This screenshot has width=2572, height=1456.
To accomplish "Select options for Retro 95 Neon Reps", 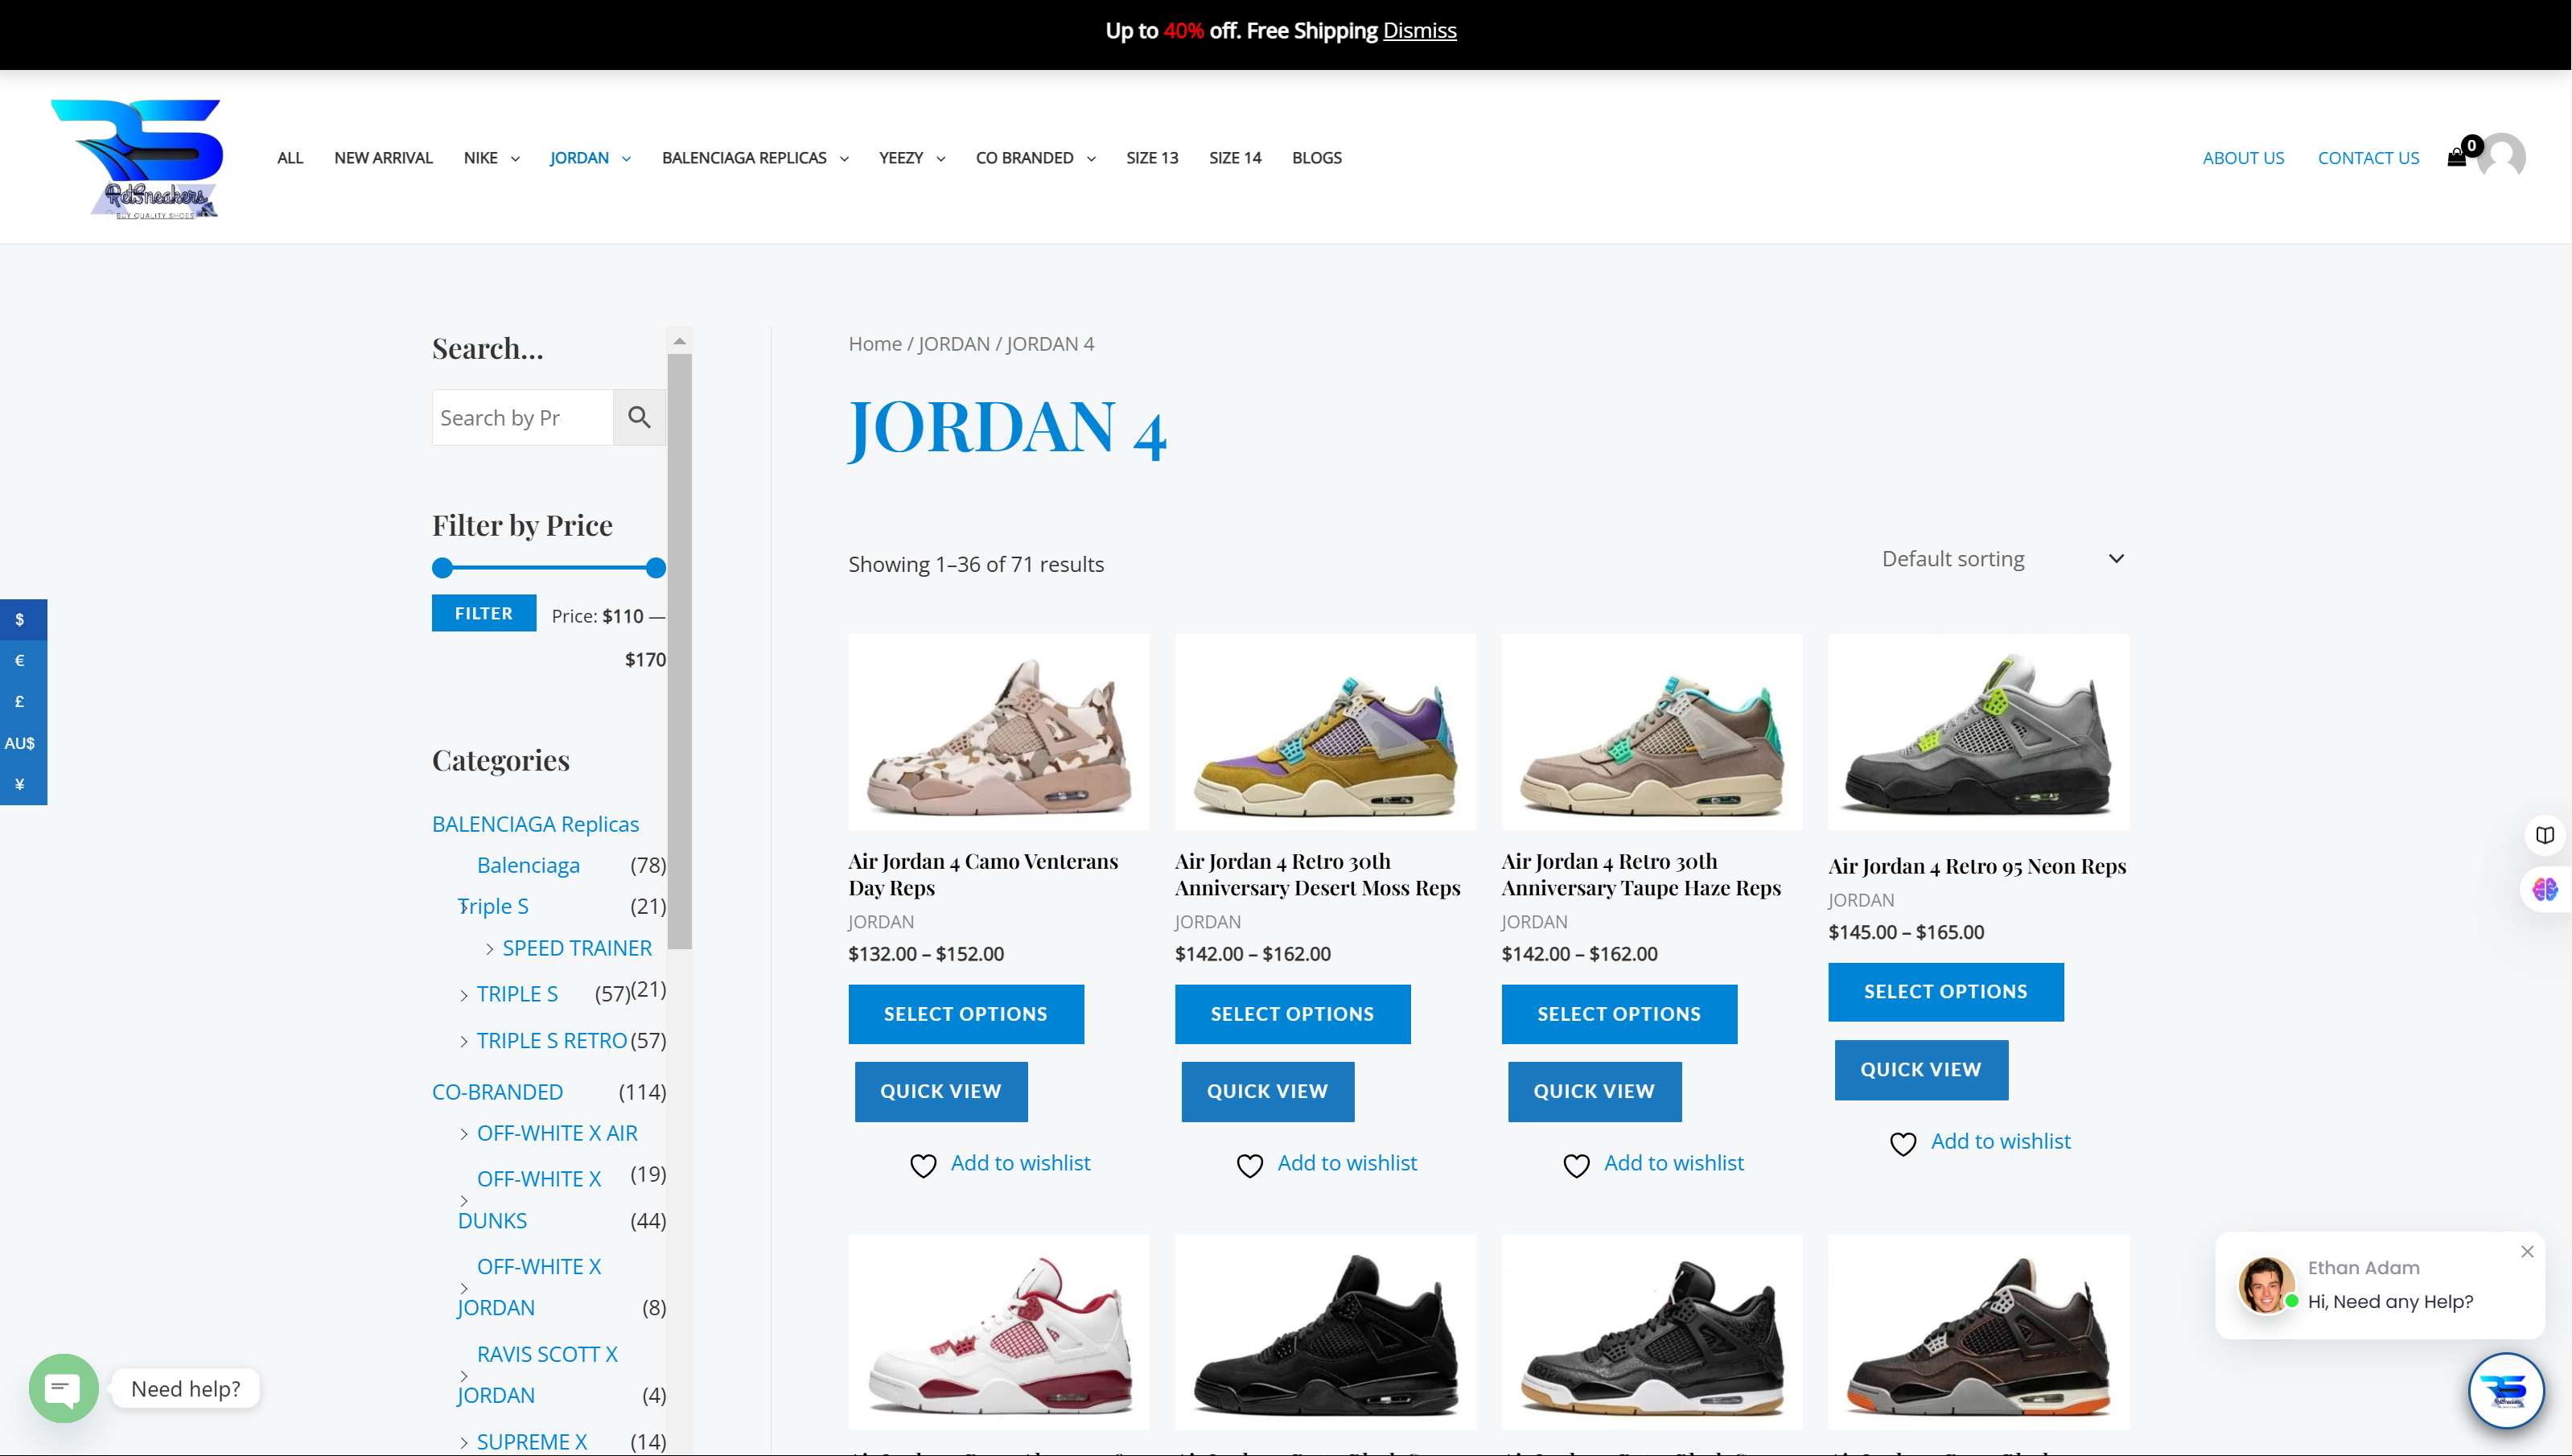I will [x=1946, y=992].
